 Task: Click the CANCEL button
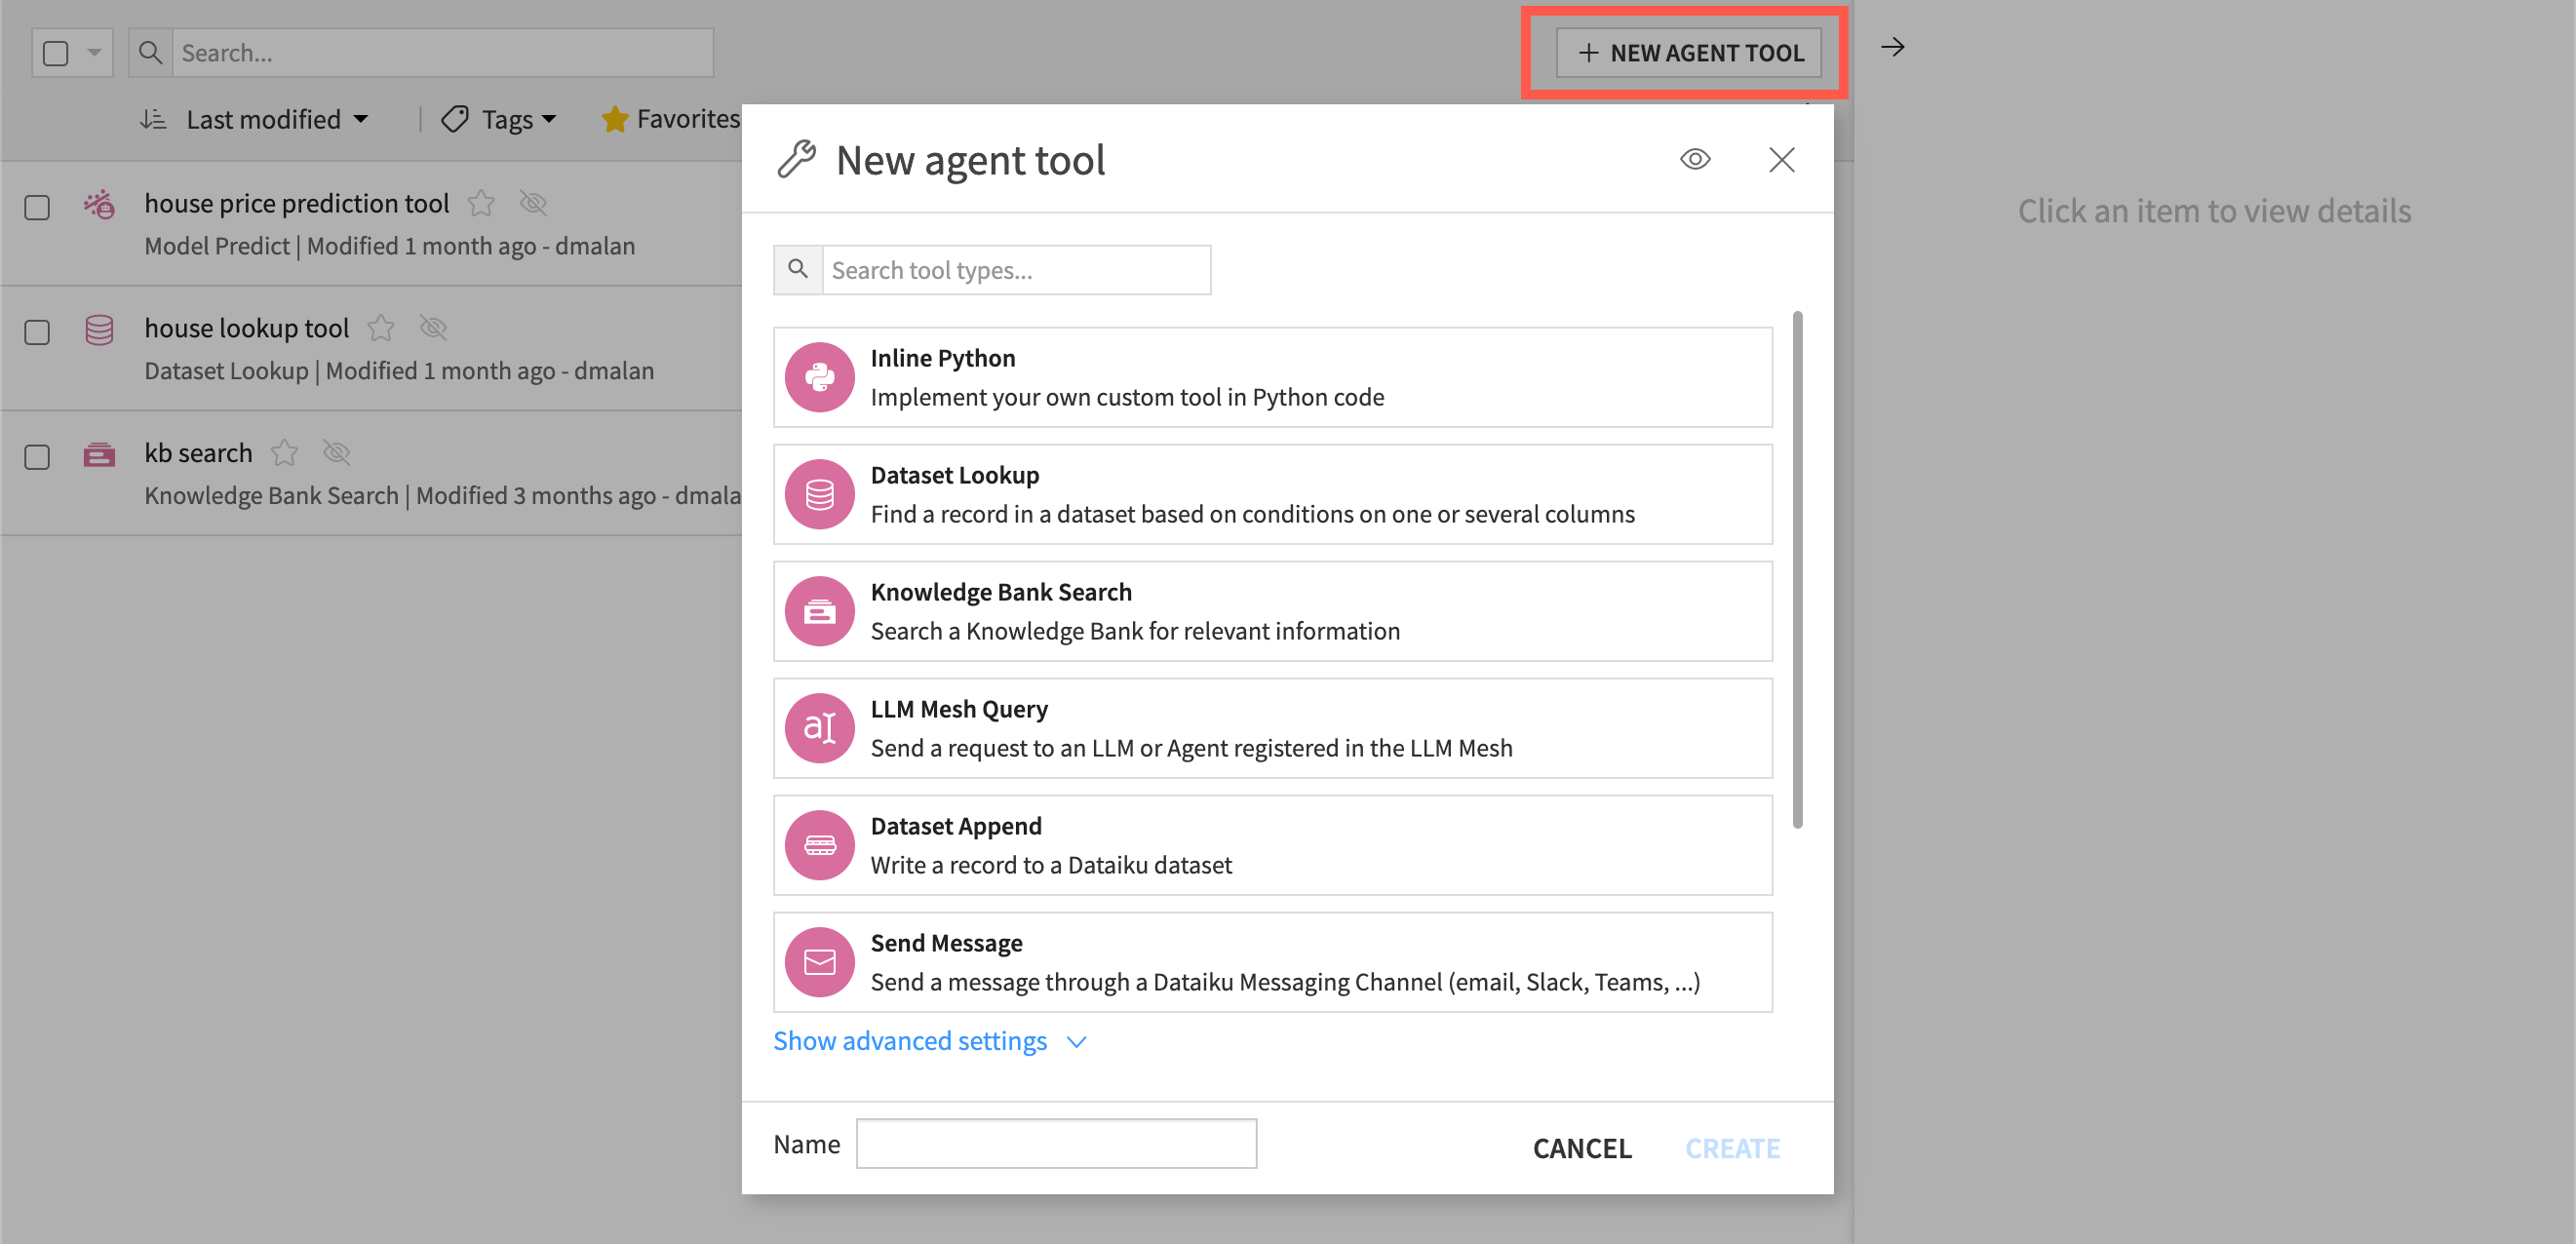point(1582,1148)
